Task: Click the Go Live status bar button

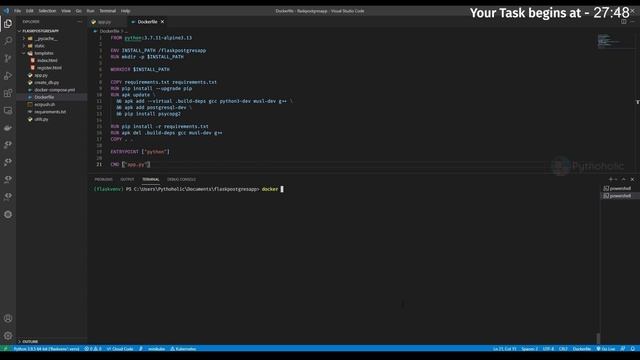Action: (606, 349)
